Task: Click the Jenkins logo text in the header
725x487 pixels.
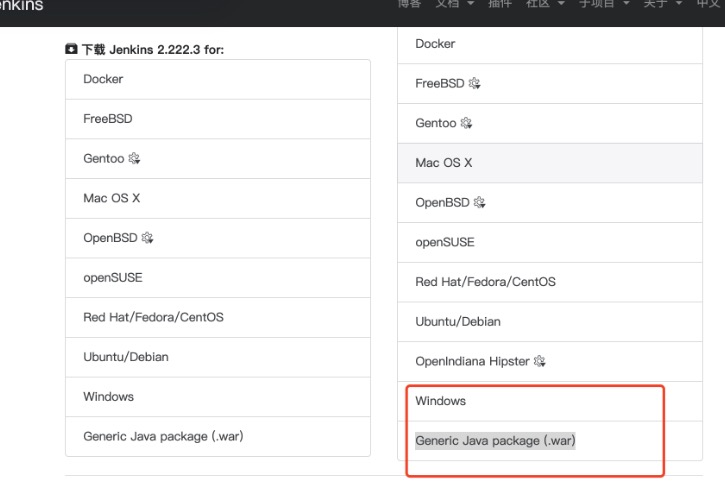Action: pyautogui.click(x=21, y=5)
